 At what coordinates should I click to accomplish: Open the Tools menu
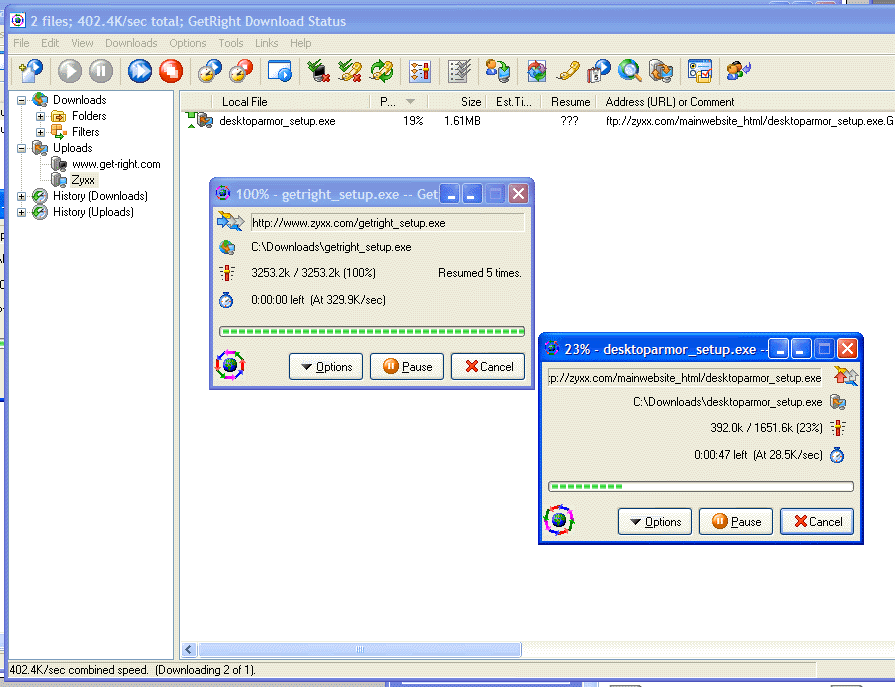pos(231,43)
